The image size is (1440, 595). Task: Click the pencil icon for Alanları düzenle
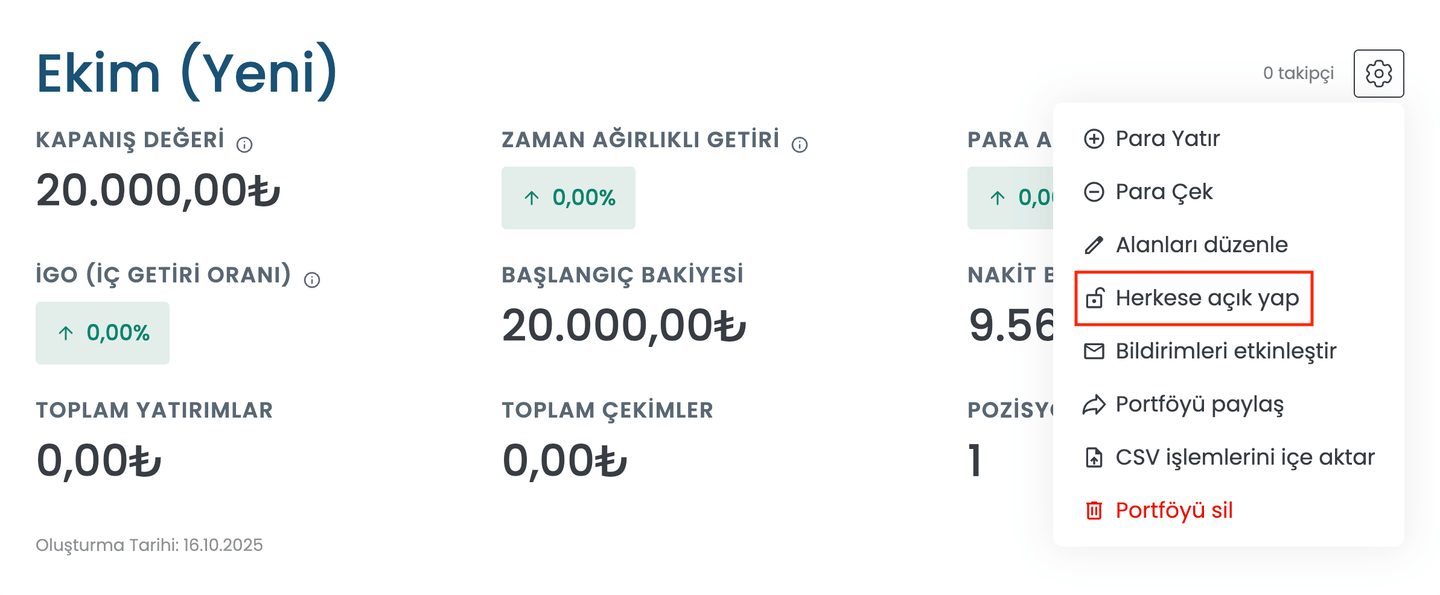tap(1094, 245)
